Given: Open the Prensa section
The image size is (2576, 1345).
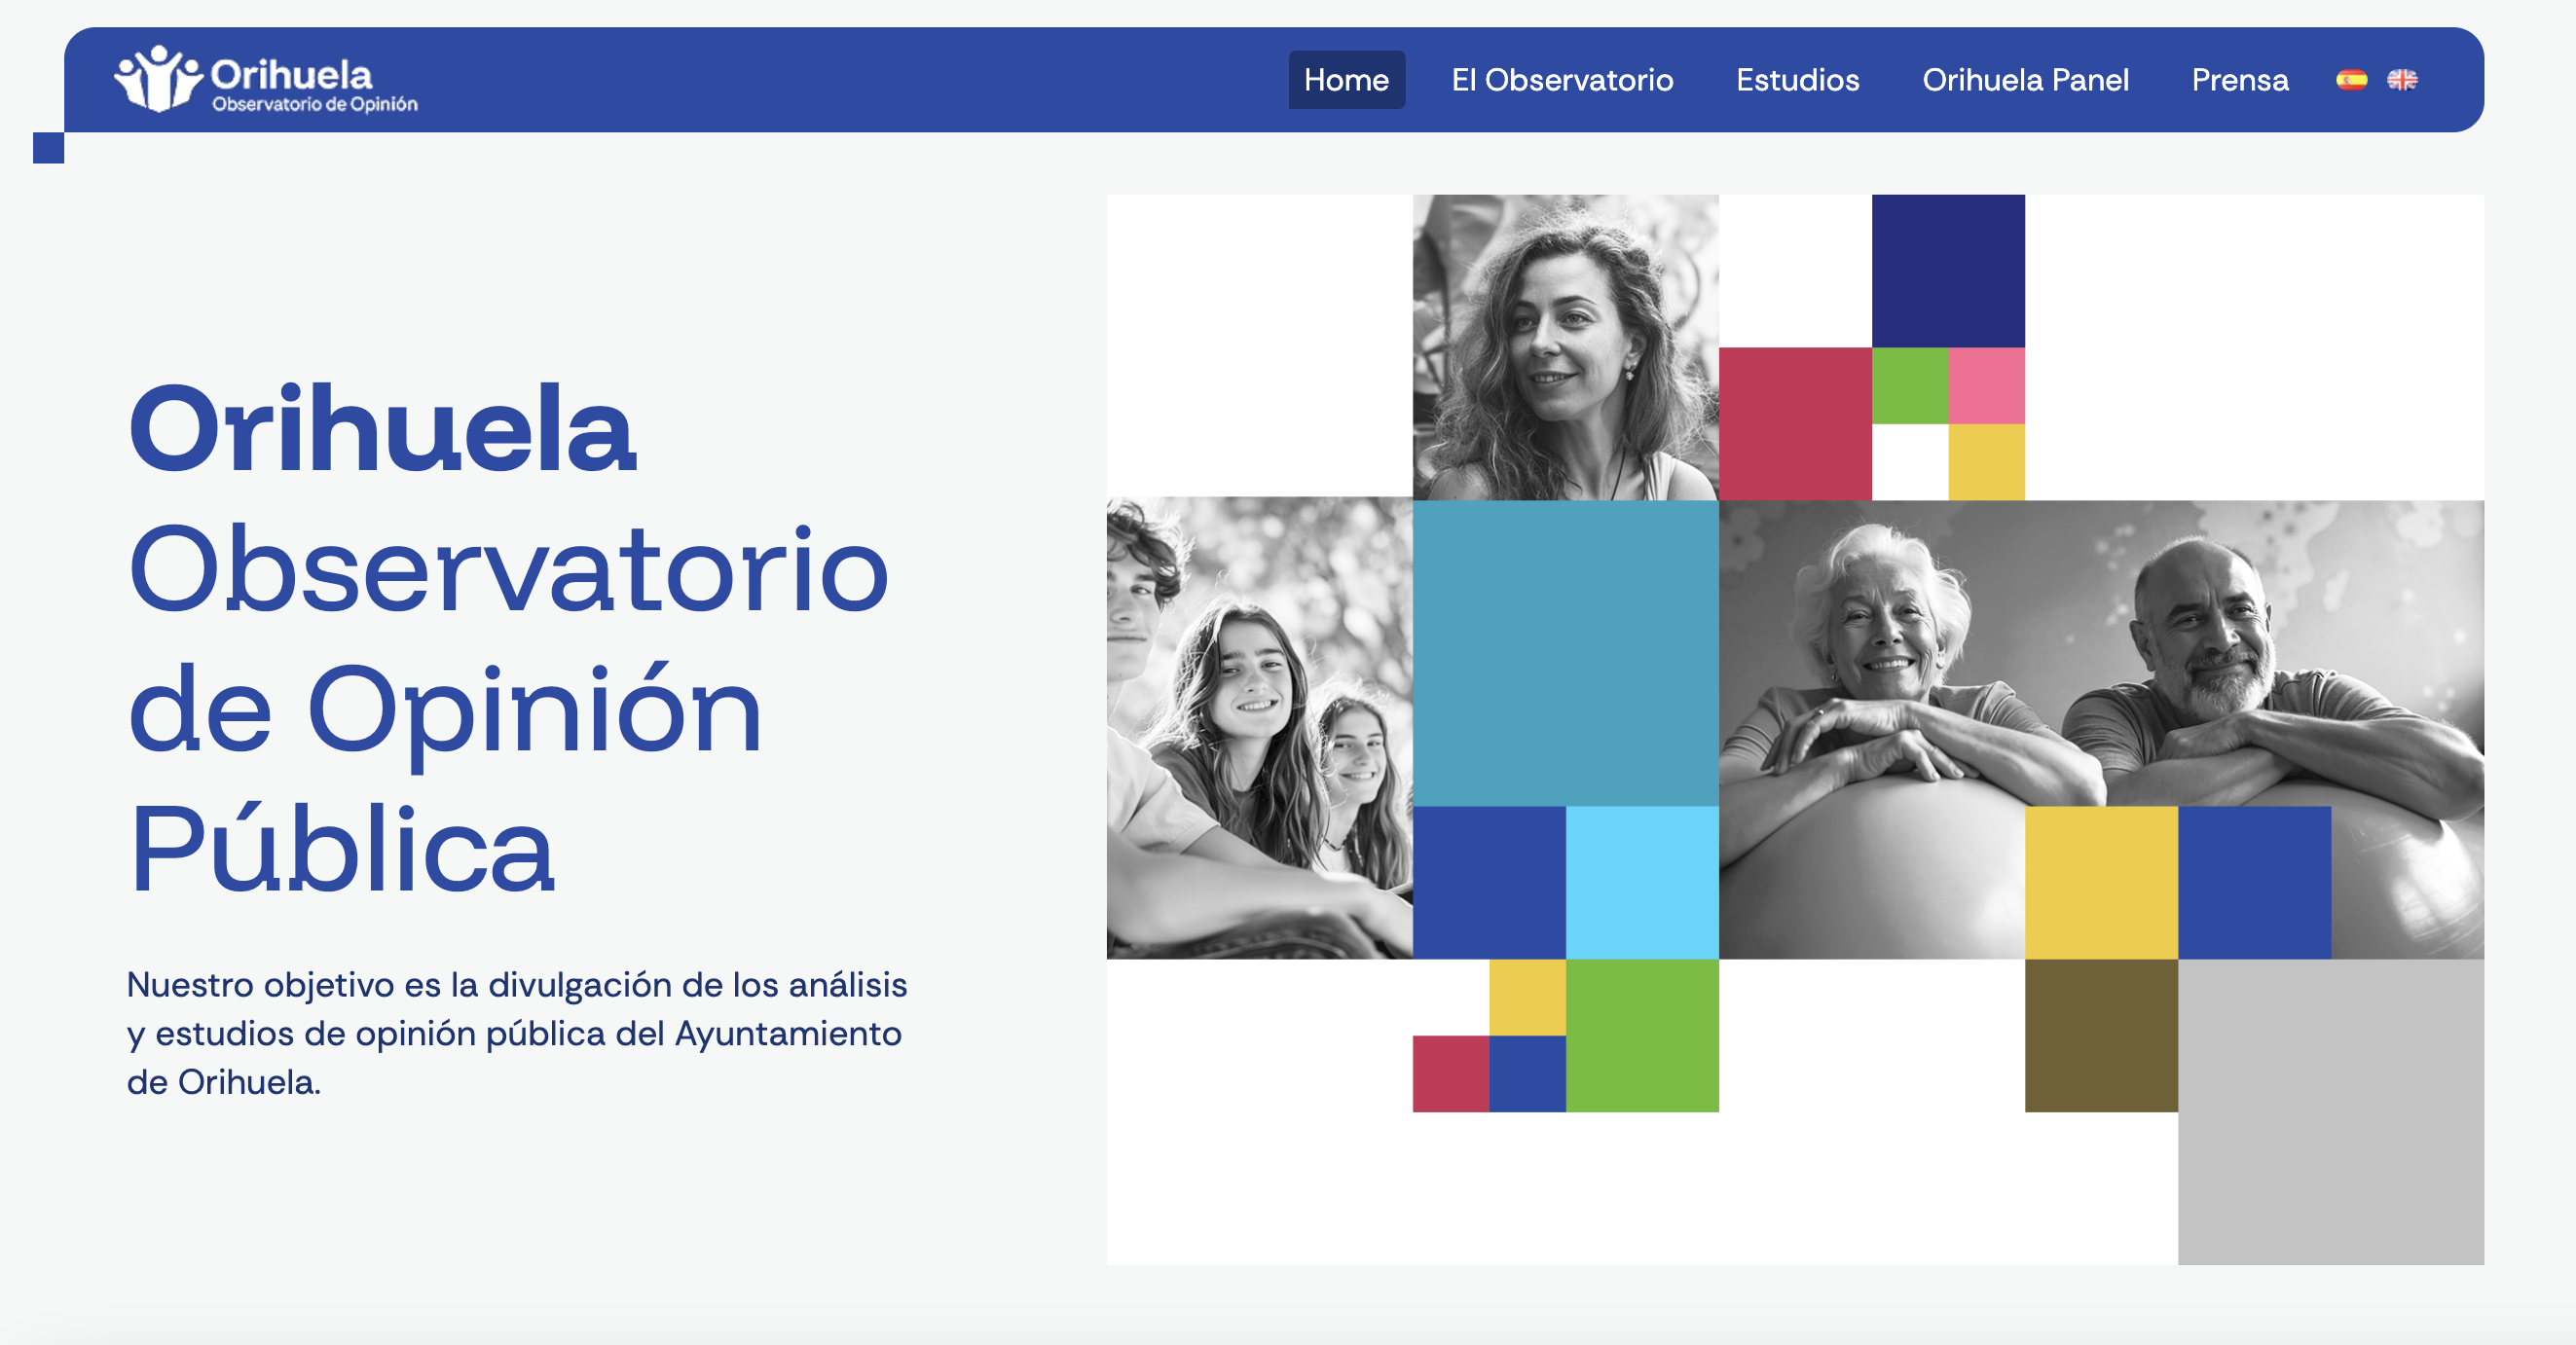Looking at the screenshot, I should click(x=2240, y=80).
